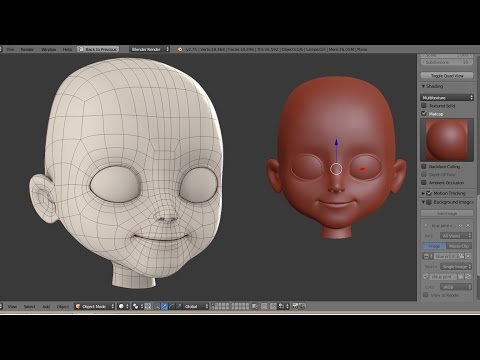This screenshot has width=480, height=360.
Task: Click the Add Image button
Action: click(x=447, y=213)
